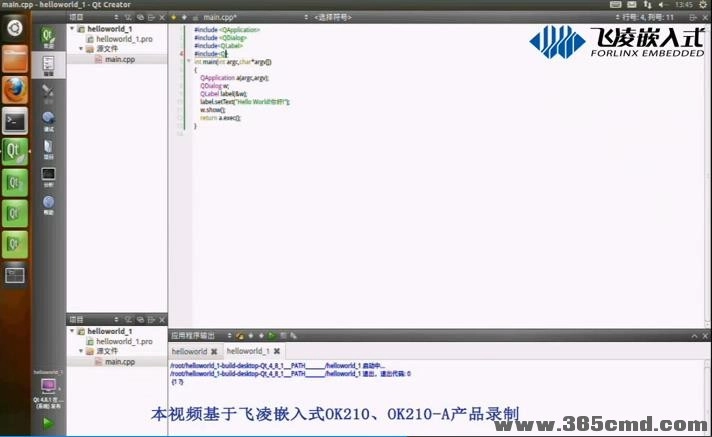Click the return a.exec() line

point(220,118)
